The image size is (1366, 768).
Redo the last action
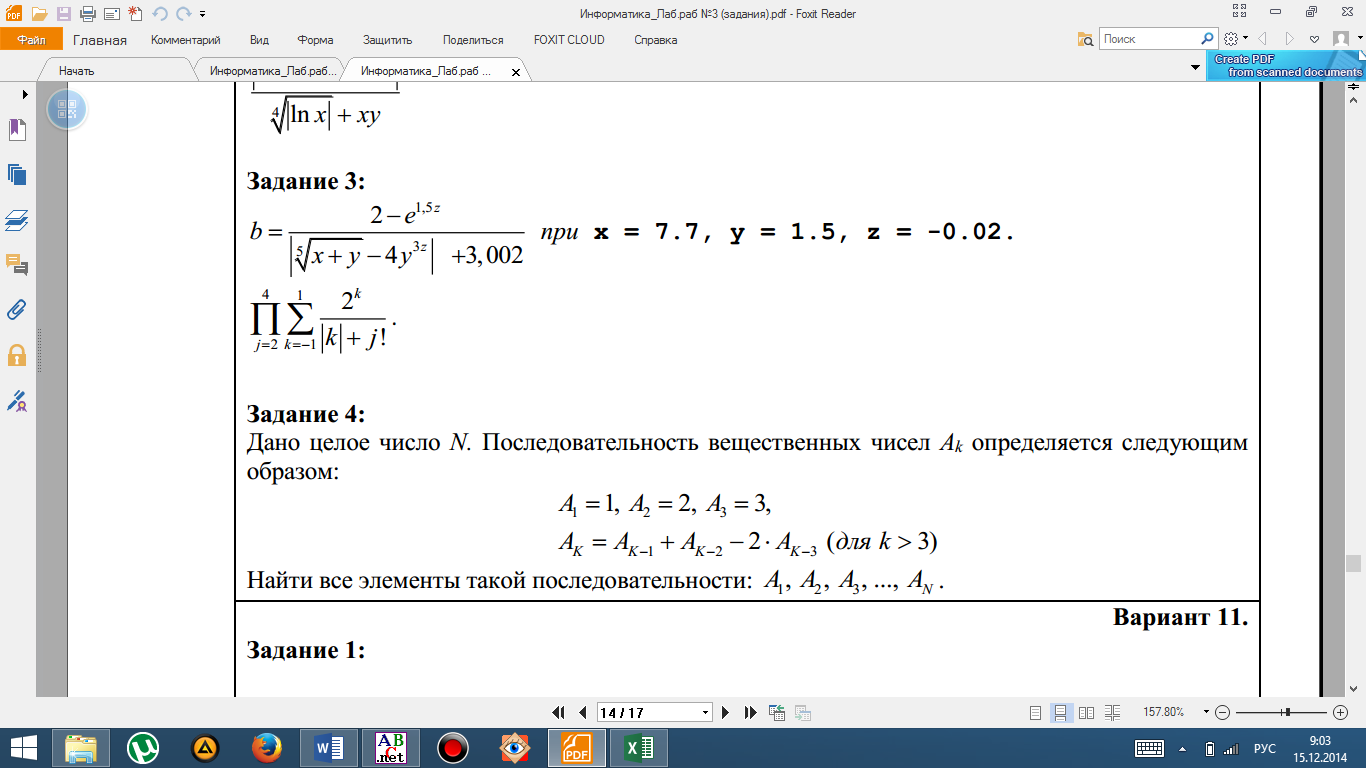pyautogui.click(x=184, y=14)
